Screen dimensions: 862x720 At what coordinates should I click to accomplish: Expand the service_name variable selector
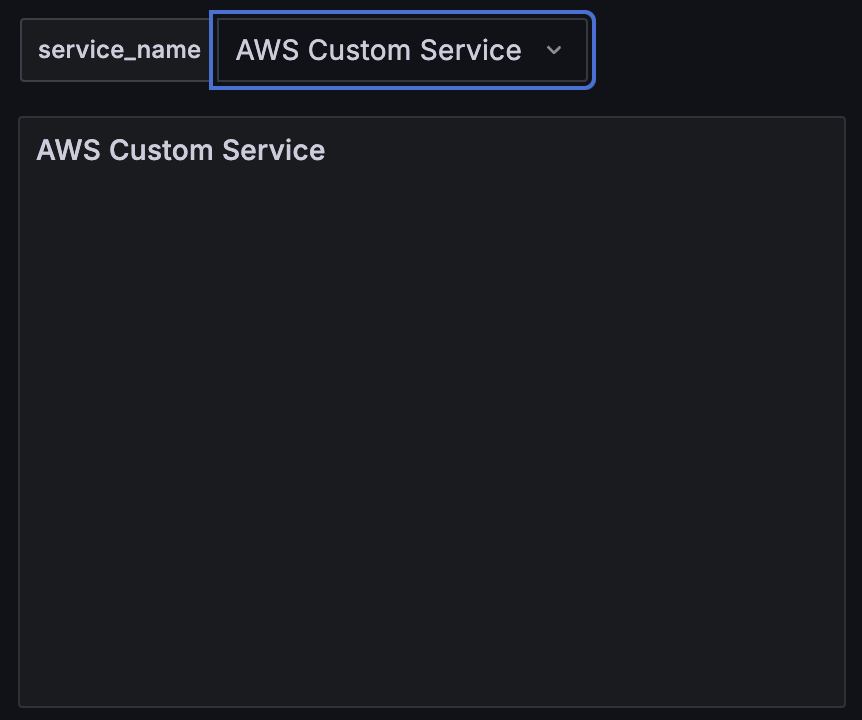click(402, 50)
